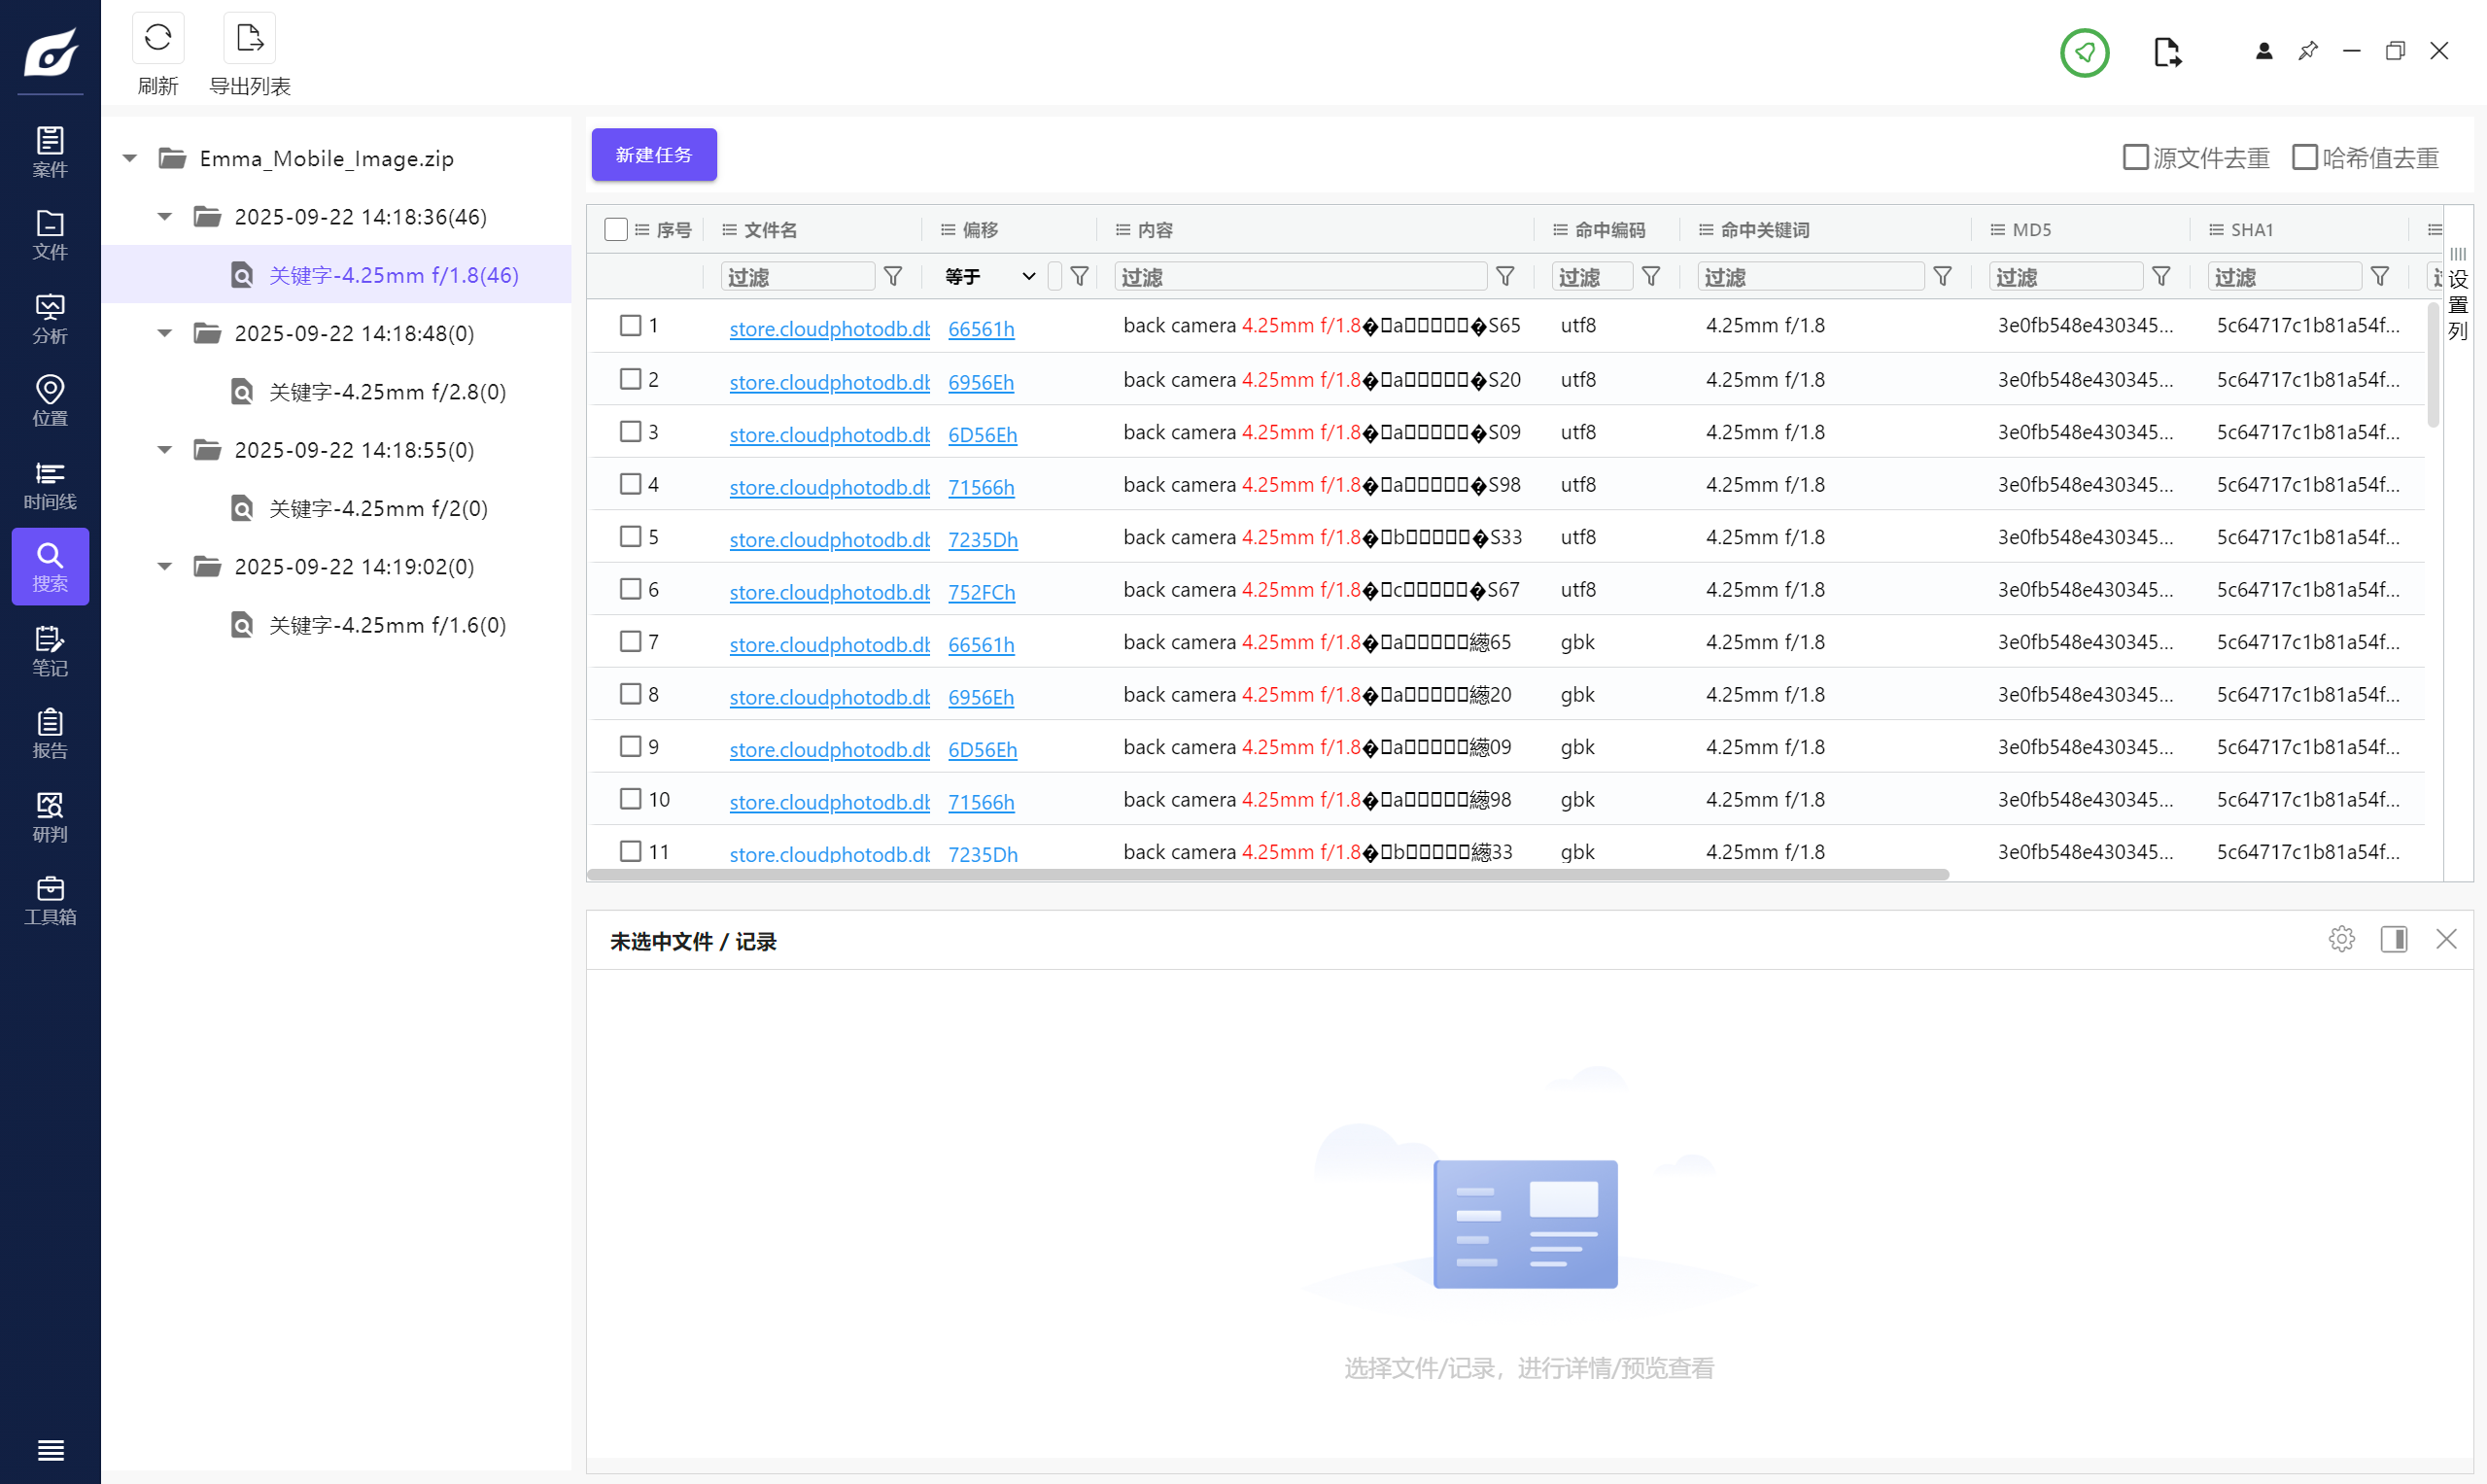Click the 刷新 refresh icon

pyautogui.click(x=157, y=39)
